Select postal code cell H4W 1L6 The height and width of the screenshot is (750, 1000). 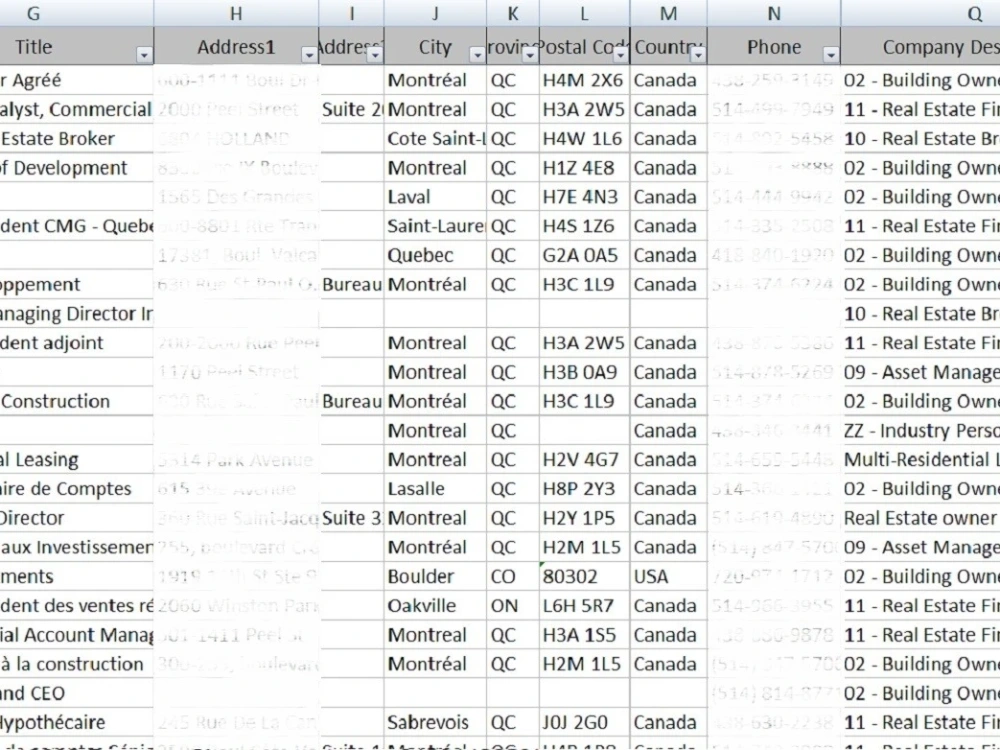point(585,138)
